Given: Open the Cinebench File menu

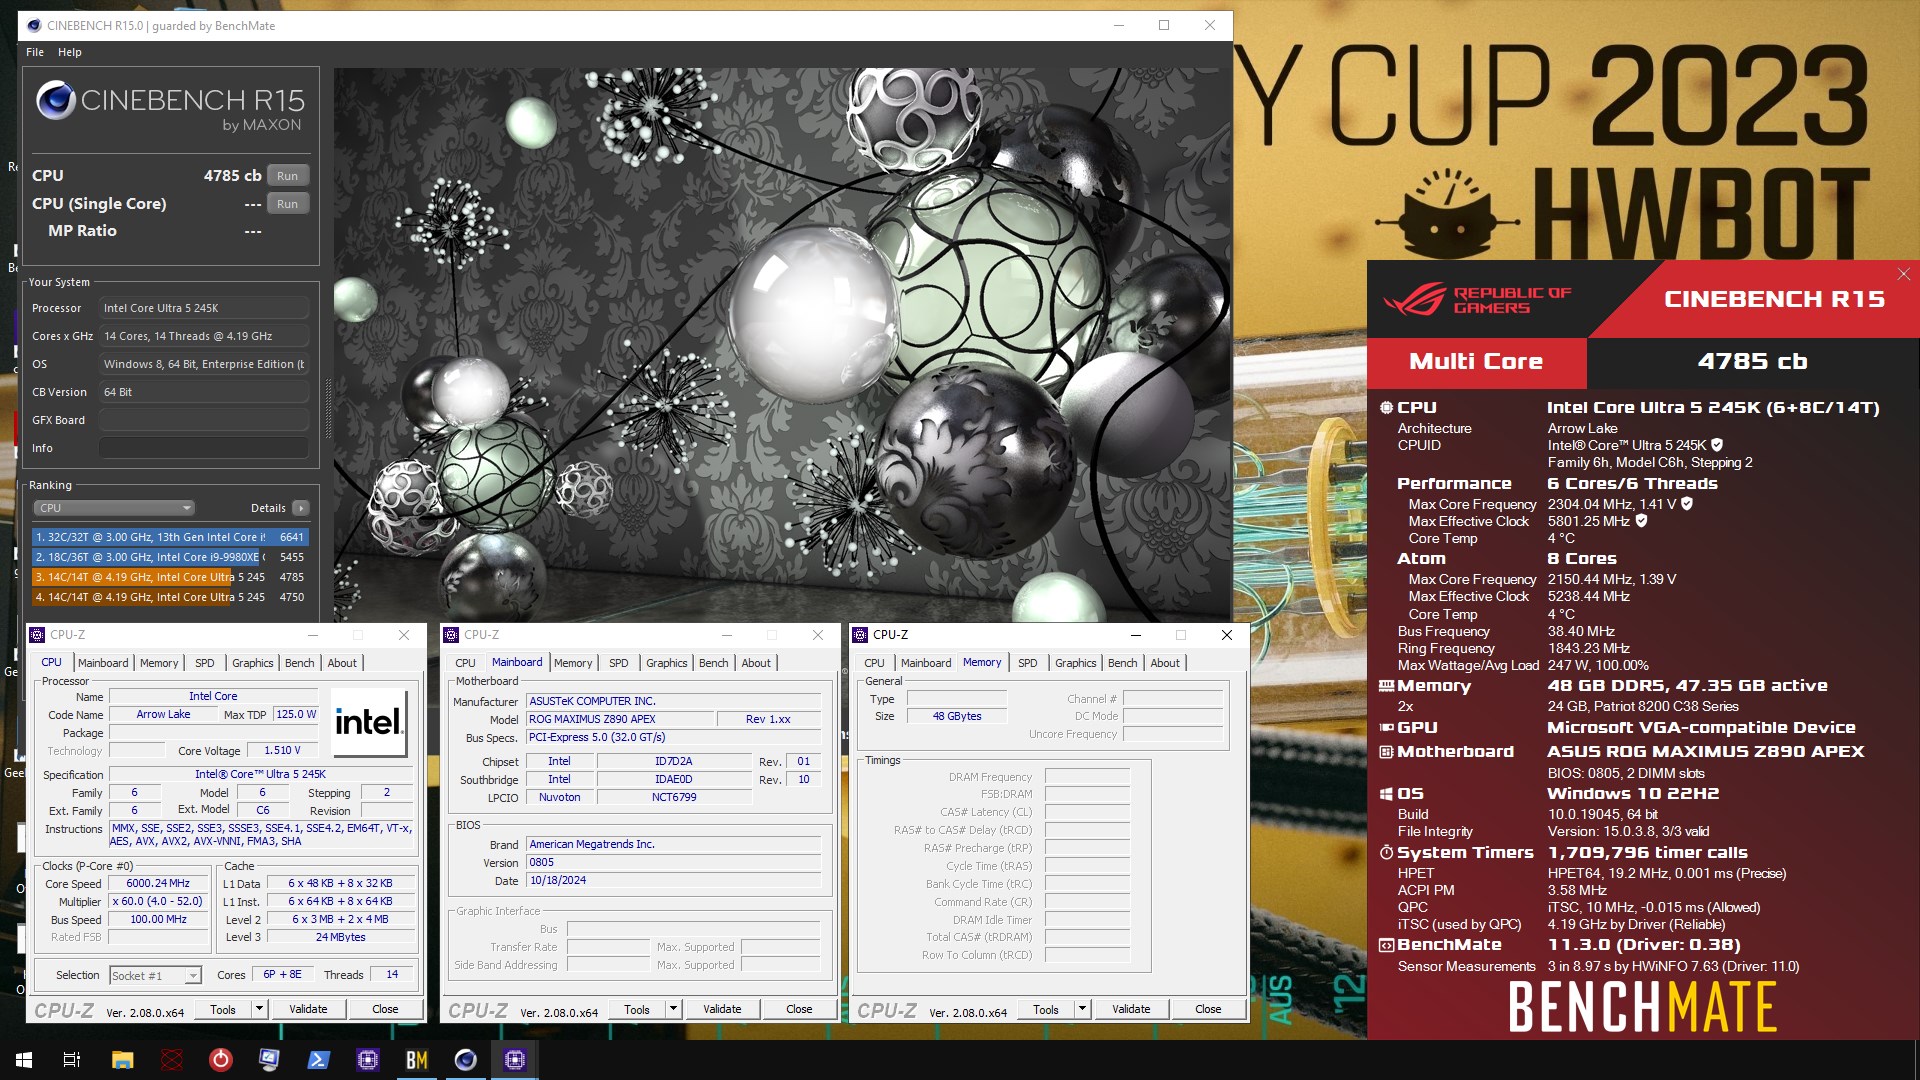Looking at the screenshot, I should pyautogui.click(x=35, y=52).
